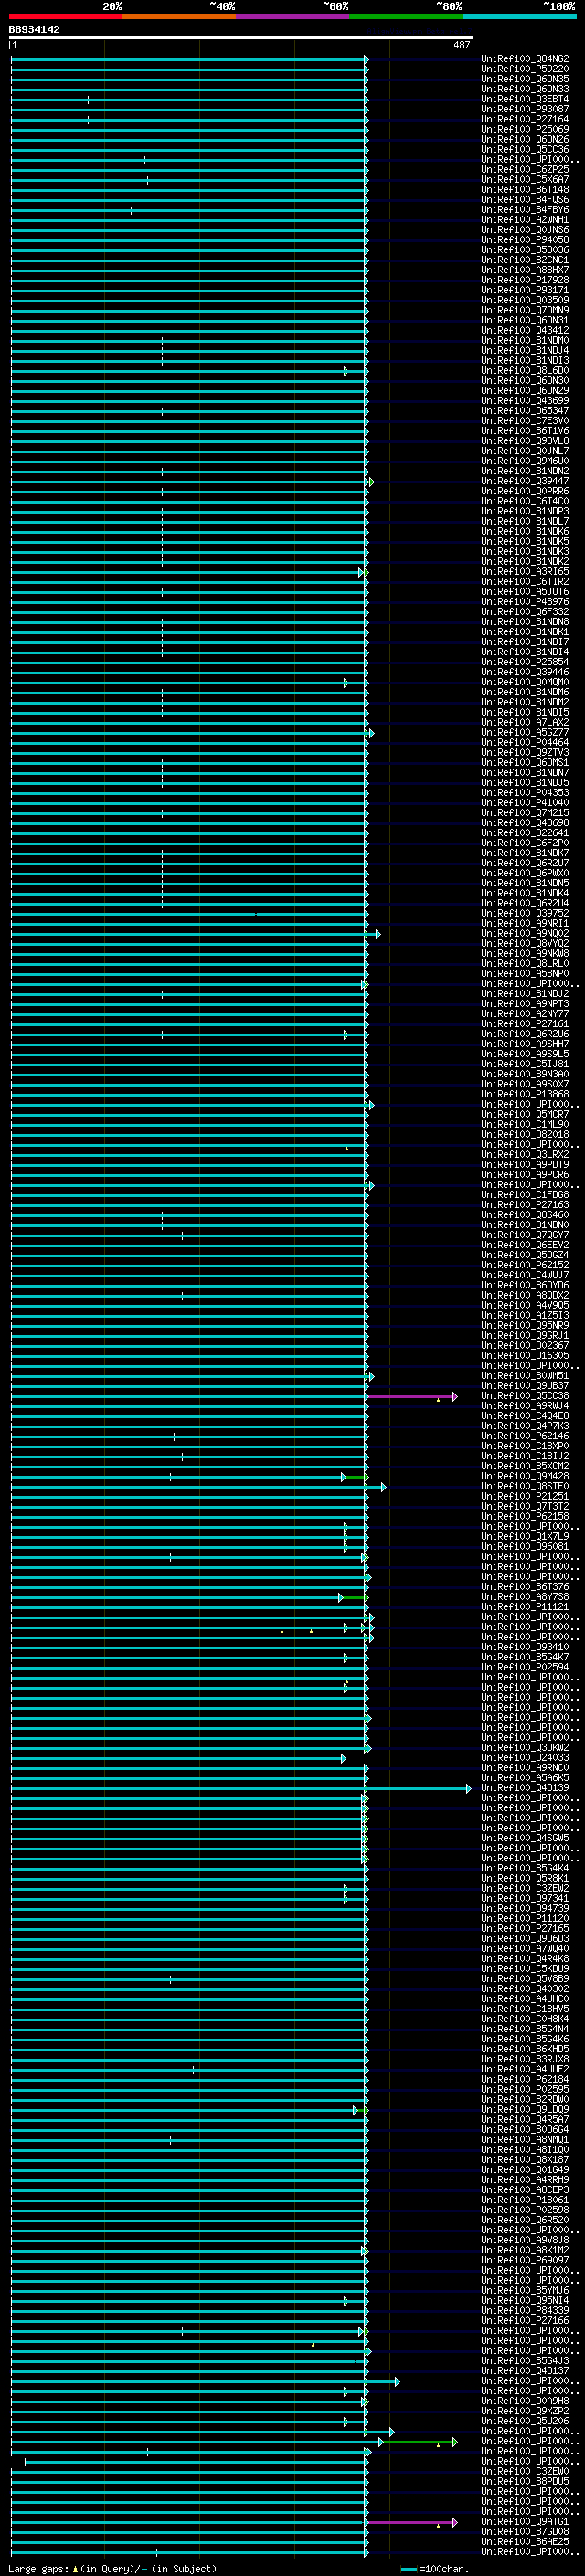Select the query label BB934142

point(34,30)
